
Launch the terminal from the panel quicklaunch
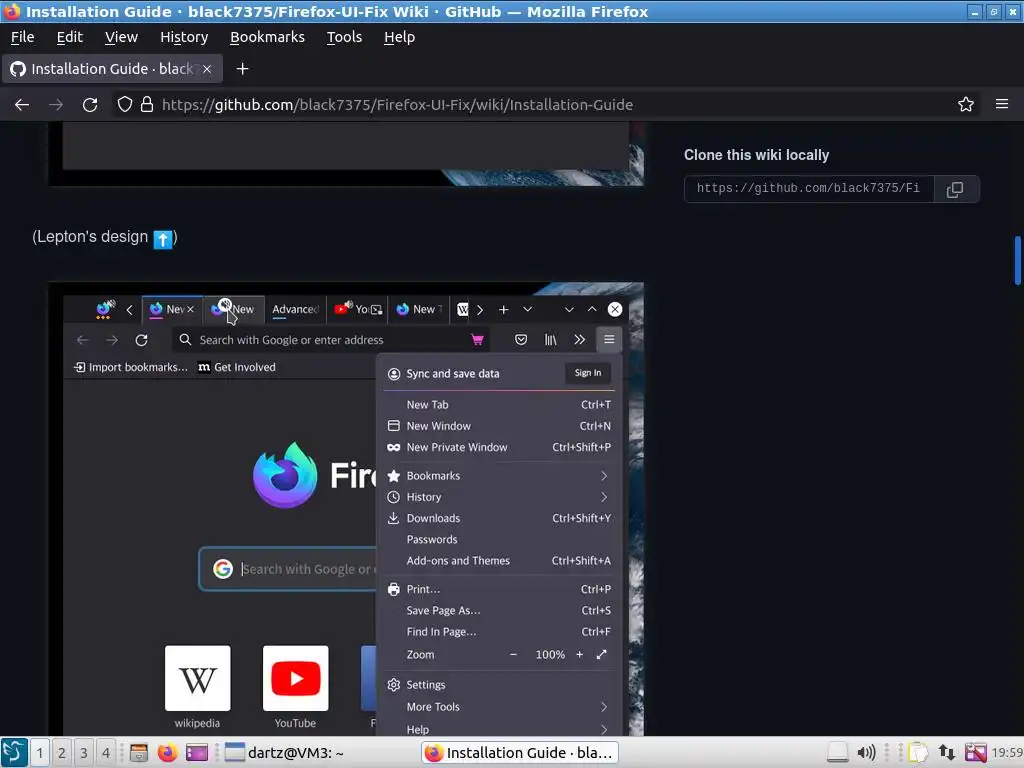pyautogui.click(x=197, y=752)
